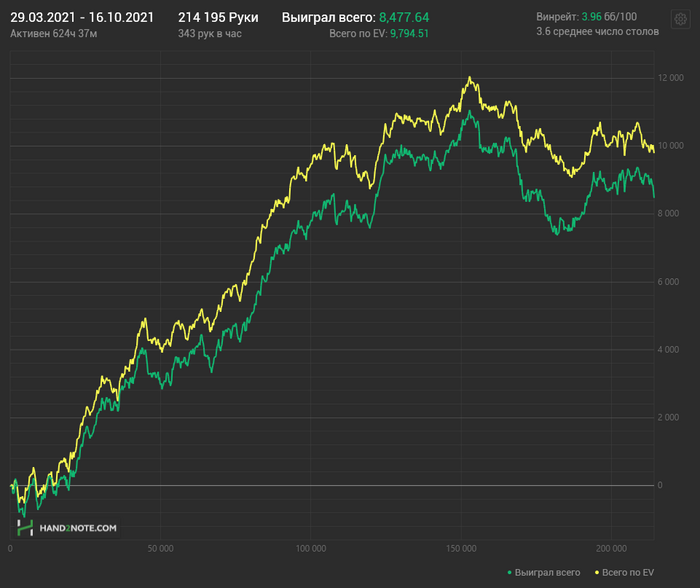Click the green legend dot for Выиграл всего
The height and width of the screenshot is (588, 700).
click(508, 573)
